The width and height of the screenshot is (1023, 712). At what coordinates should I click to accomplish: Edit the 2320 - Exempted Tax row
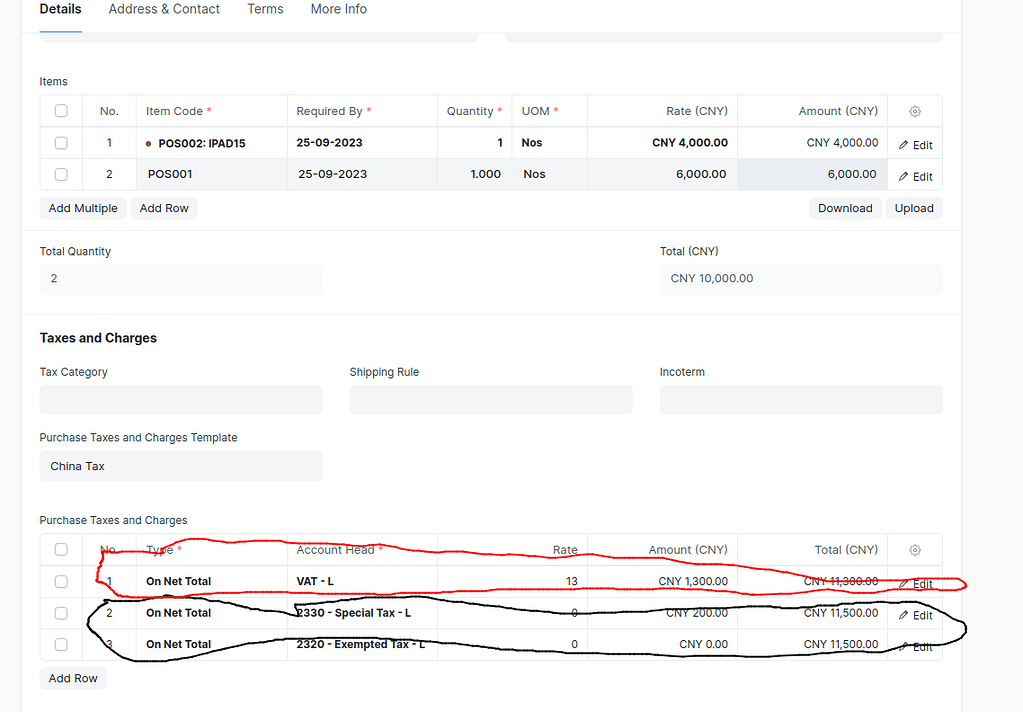[915, 646]
